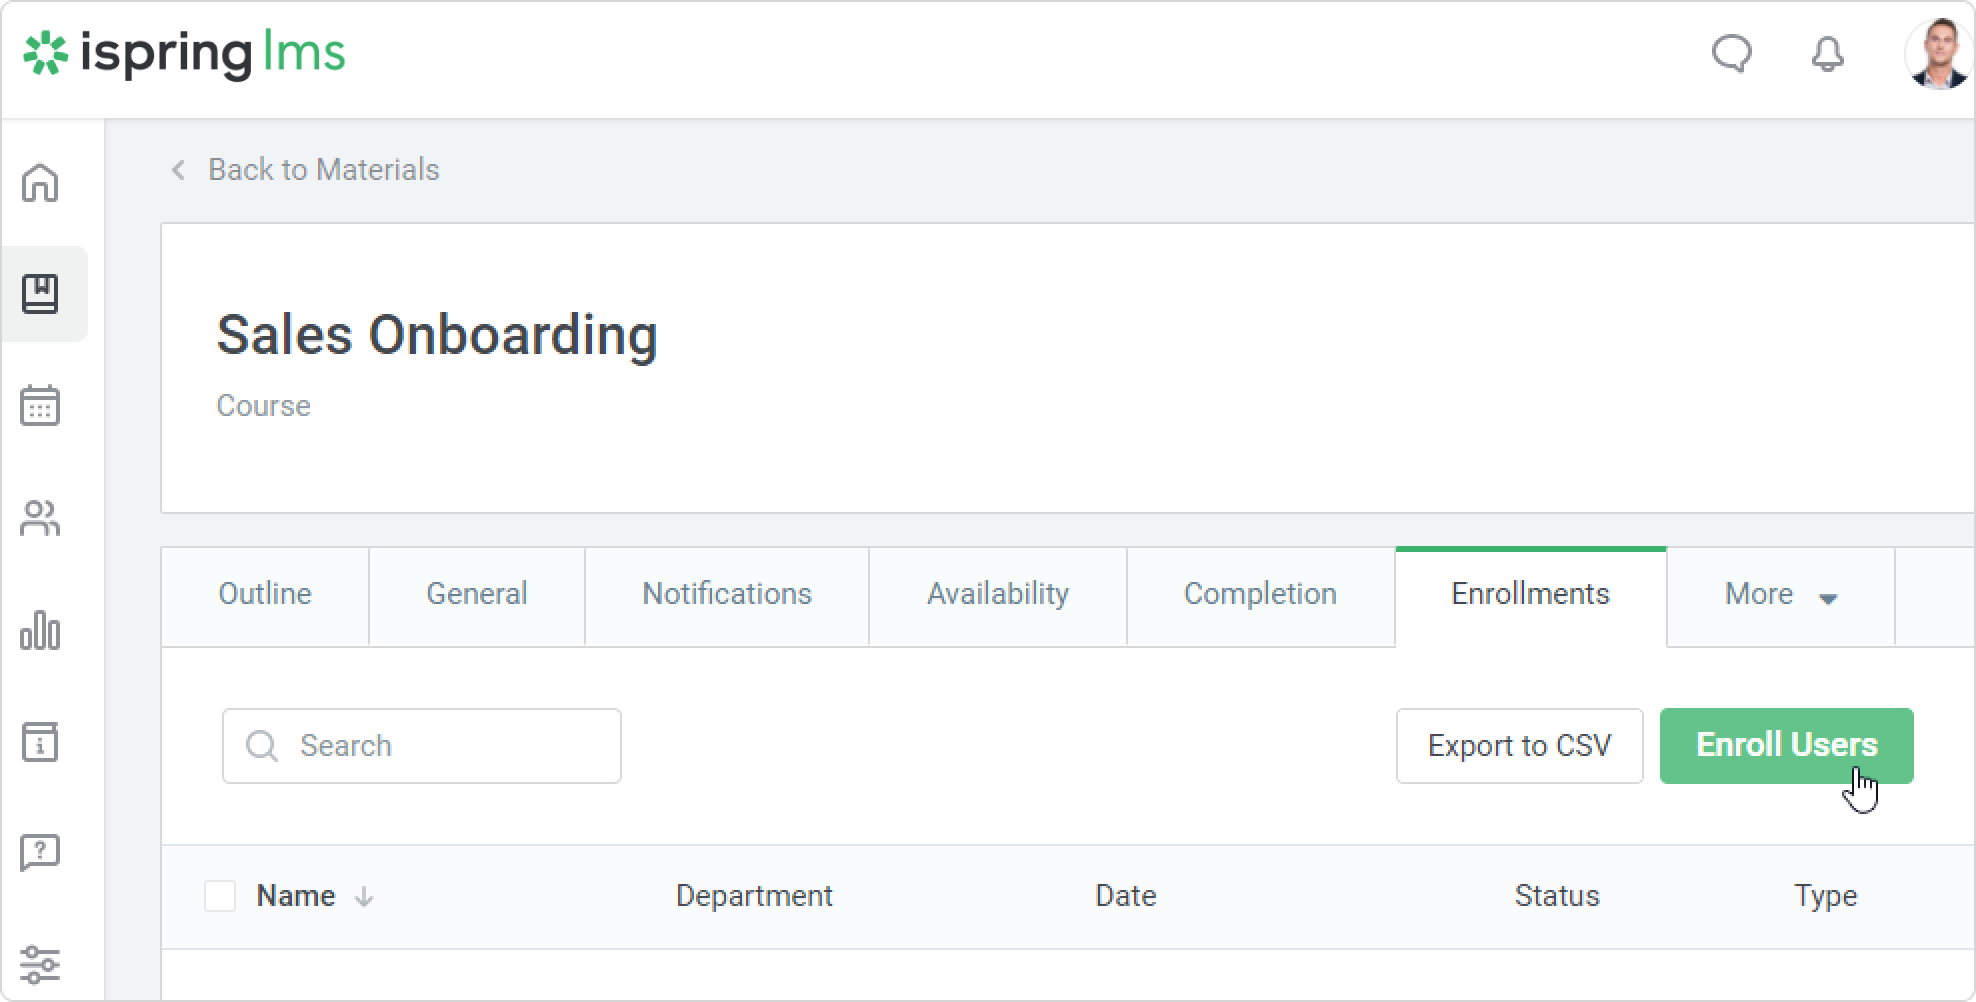Viewport: 1976px width, 1002px height.
Task: Open the Settings sliders icon
Action: 40,964
